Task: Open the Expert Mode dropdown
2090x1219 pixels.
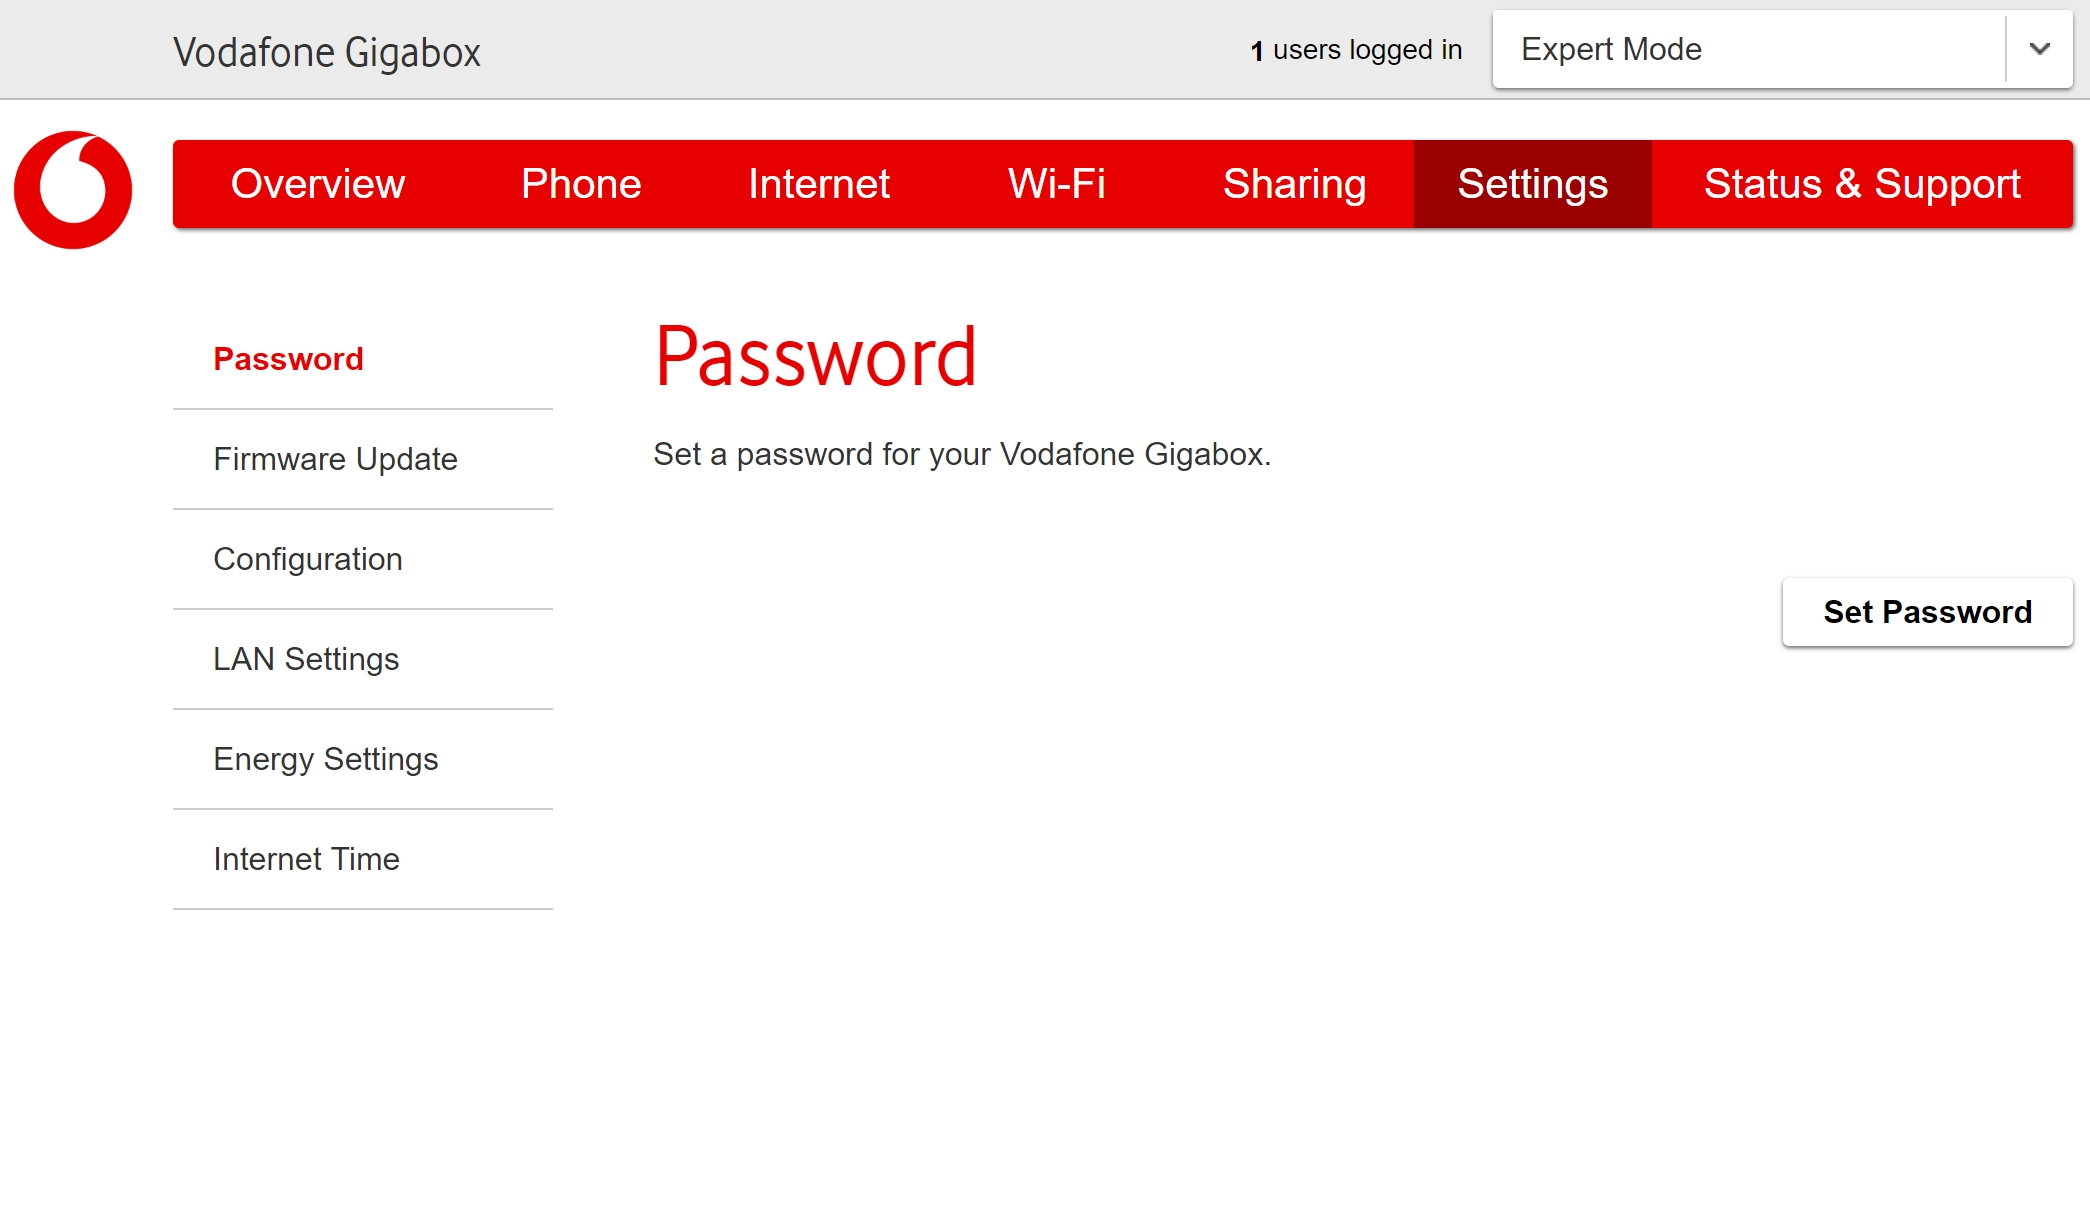Action: coord(1782,49)
